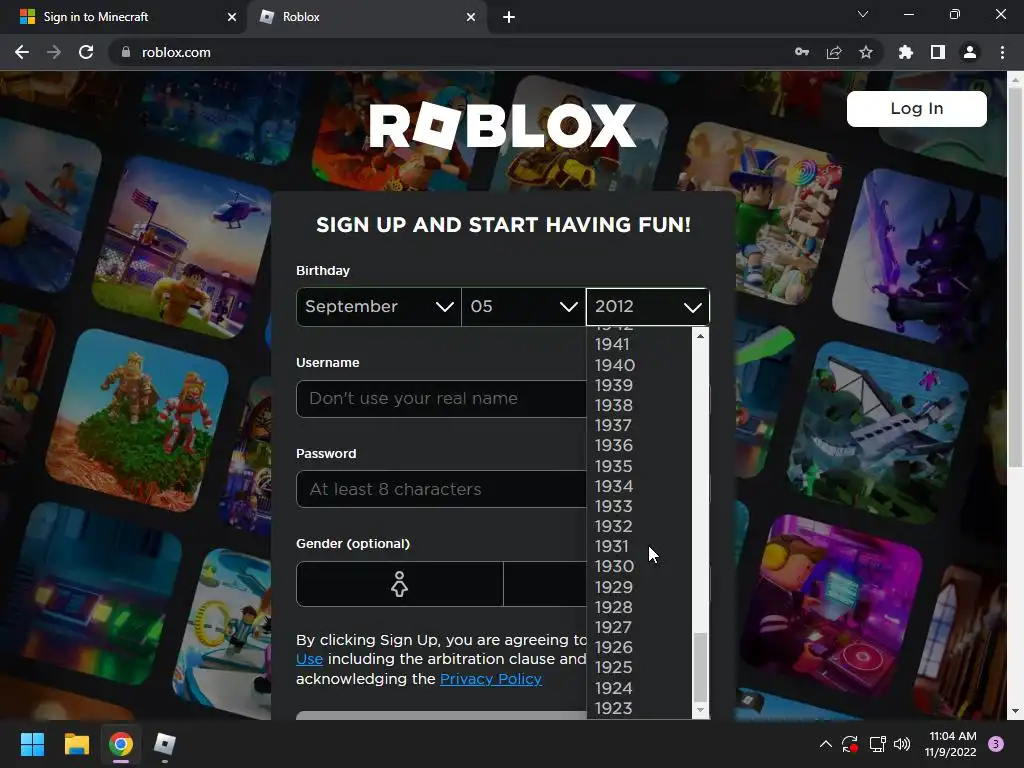Click the Log In button
1024x768 pixels.
click(x=917, y=108)
